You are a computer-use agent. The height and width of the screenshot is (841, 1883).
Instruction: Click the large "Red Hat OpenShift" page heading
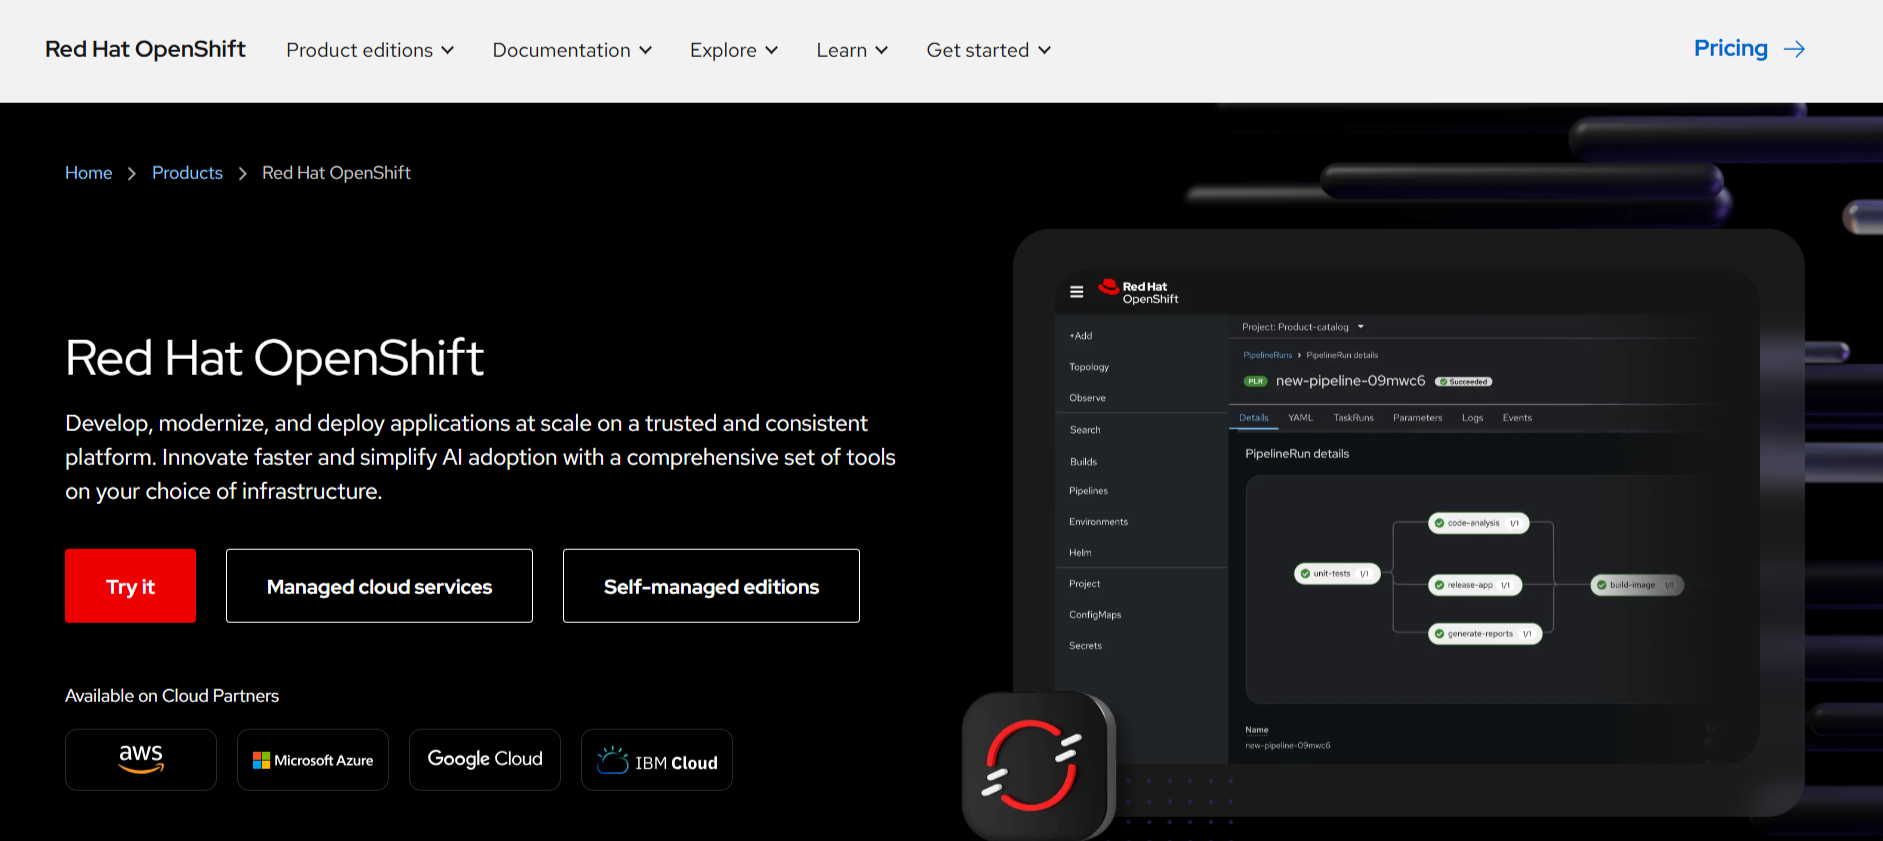coord(274,358)
